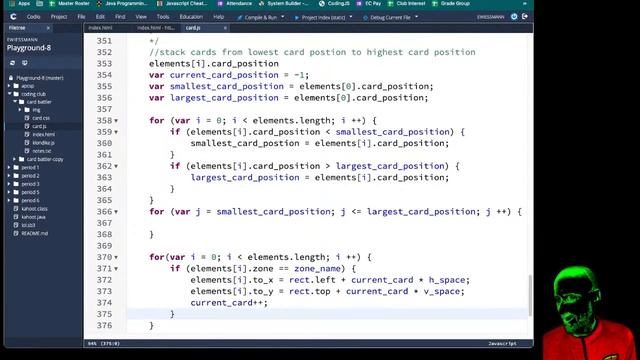Click the img folder icon
This screenshot has height=360, width=640.
(x=27, y=110)
